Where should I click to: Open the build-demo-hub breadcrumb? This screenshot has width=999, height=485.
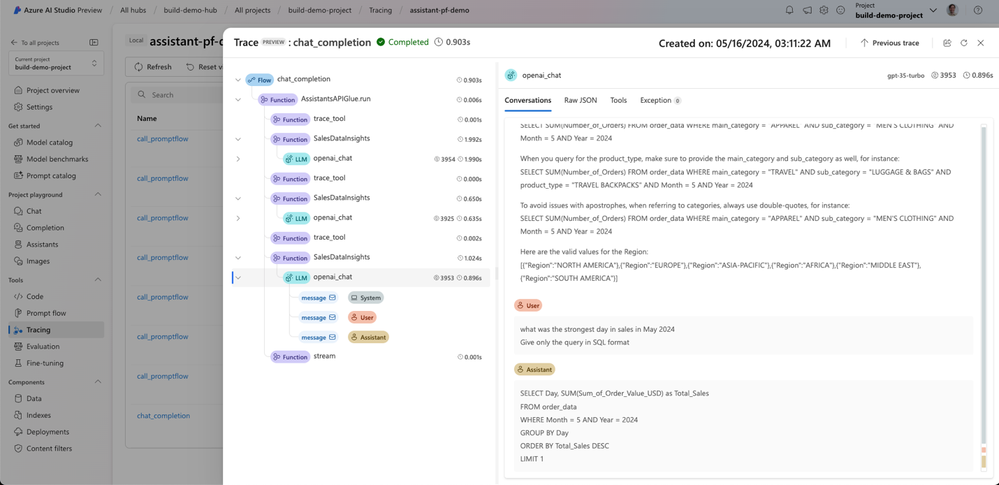click(190, 10)
